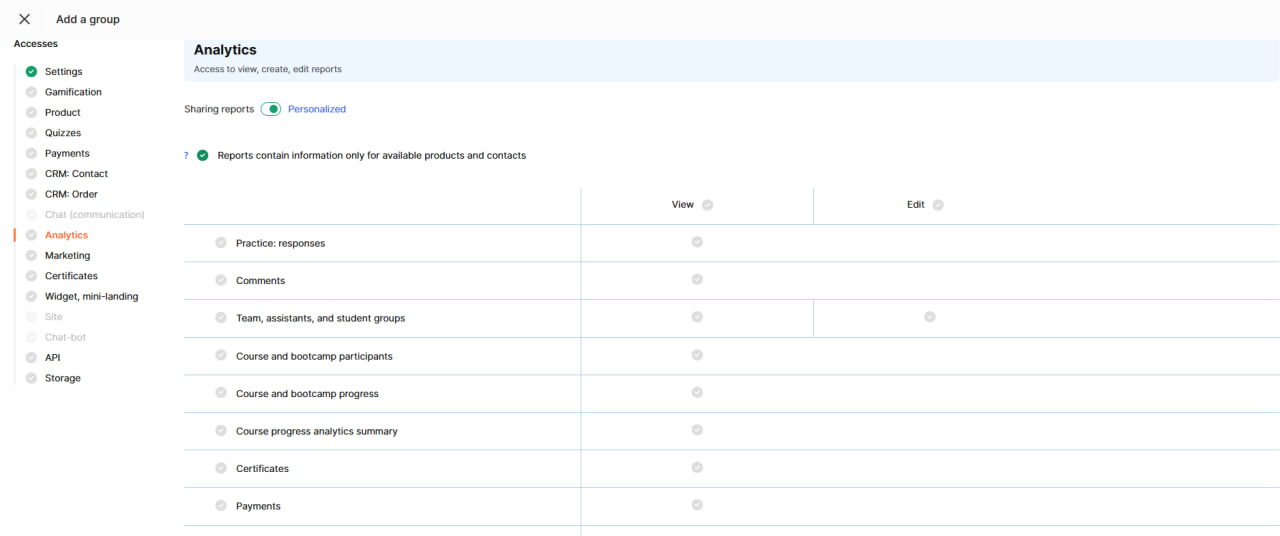Open CRM: Contact access section
The height and width of the screenshot is (536, 1280).
(76, 174)
